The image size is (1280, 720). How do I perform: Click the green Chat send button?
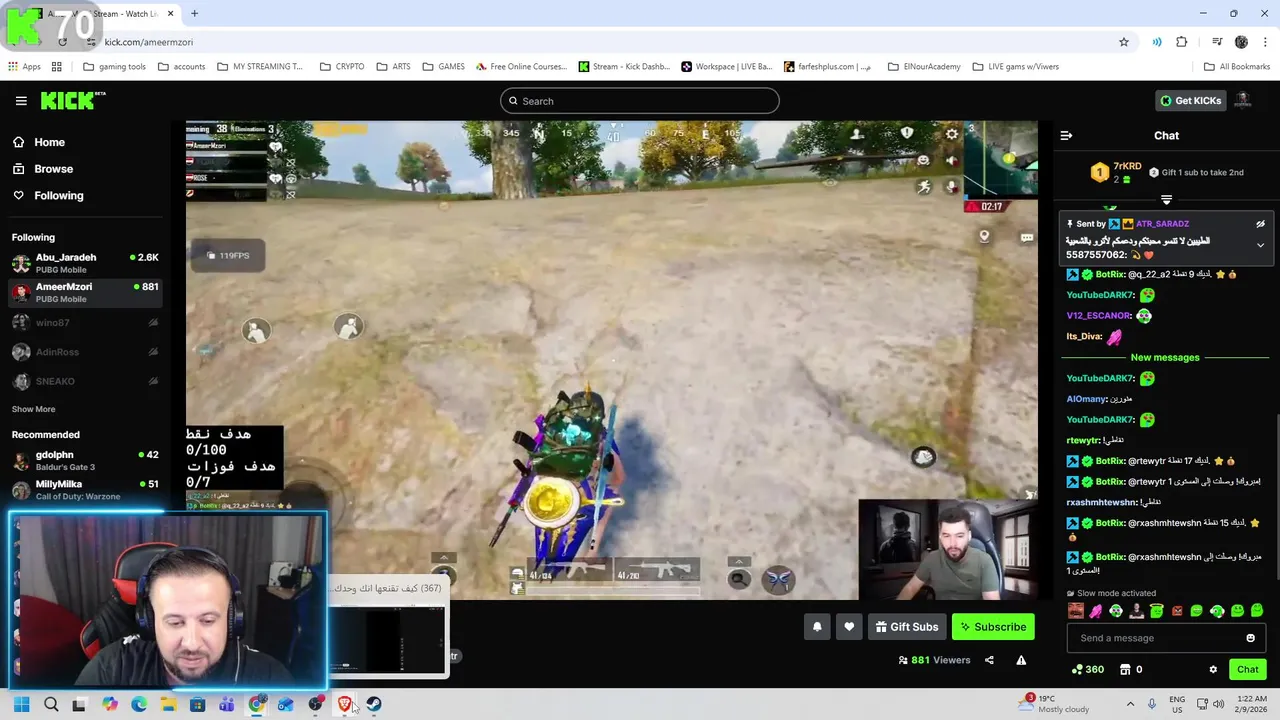tap(1247, 670)
